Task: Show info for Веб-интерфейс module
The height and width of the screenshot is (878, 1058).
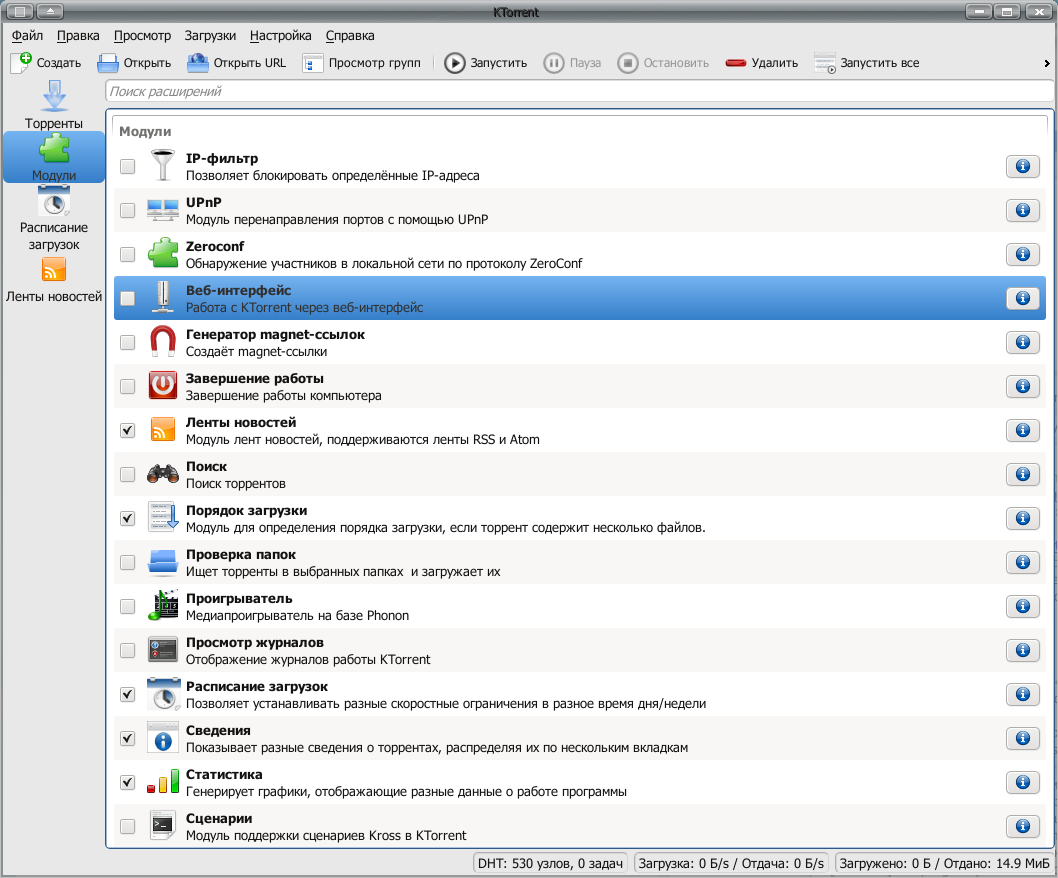Action: pyautogui.click(x=1022, y=298)
